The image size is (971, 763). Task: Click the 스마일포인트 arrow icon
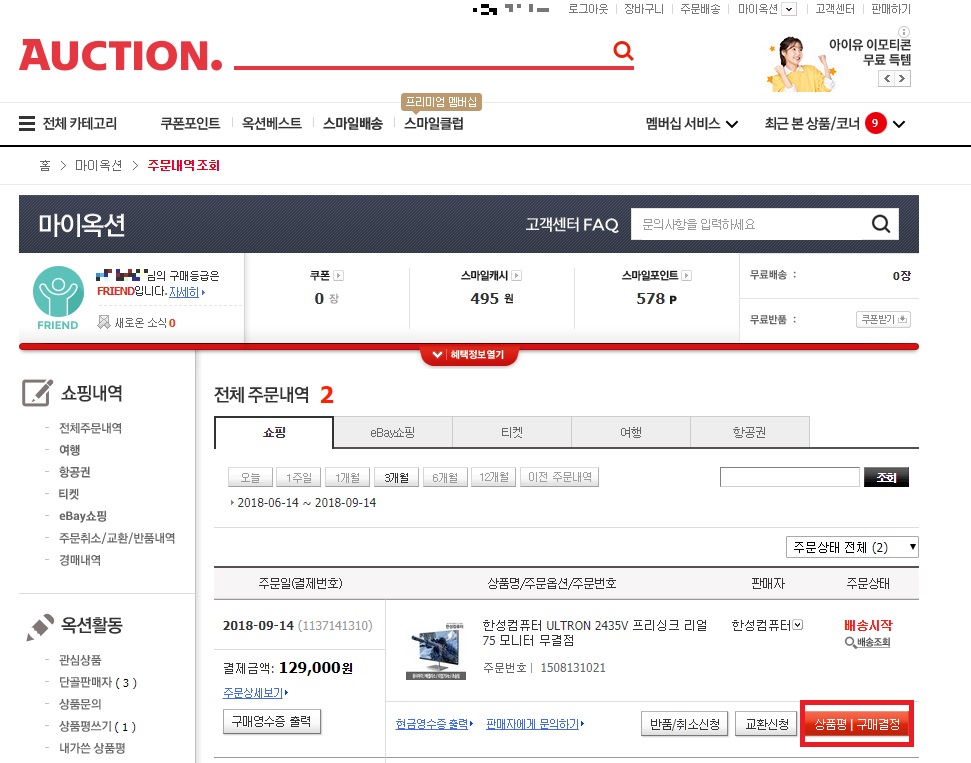(686, 276)
